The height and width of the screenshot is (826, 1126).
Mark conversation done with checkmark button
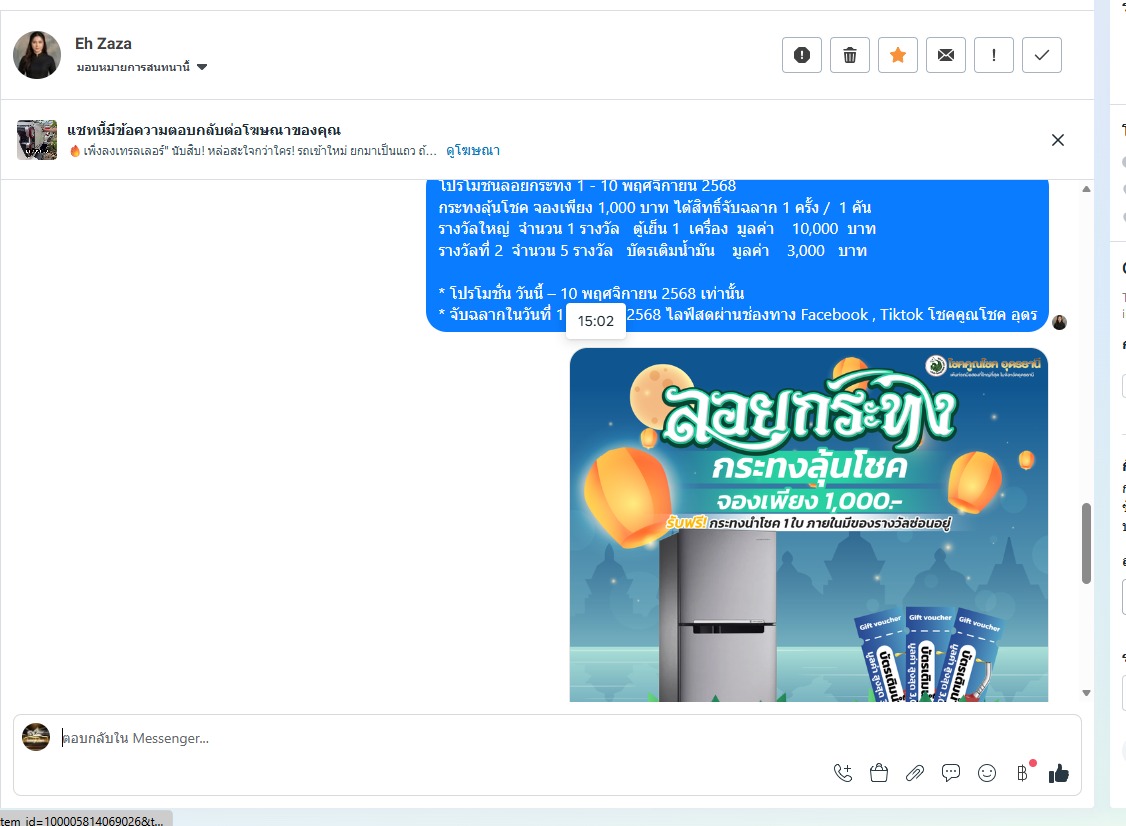point(1042,55)
